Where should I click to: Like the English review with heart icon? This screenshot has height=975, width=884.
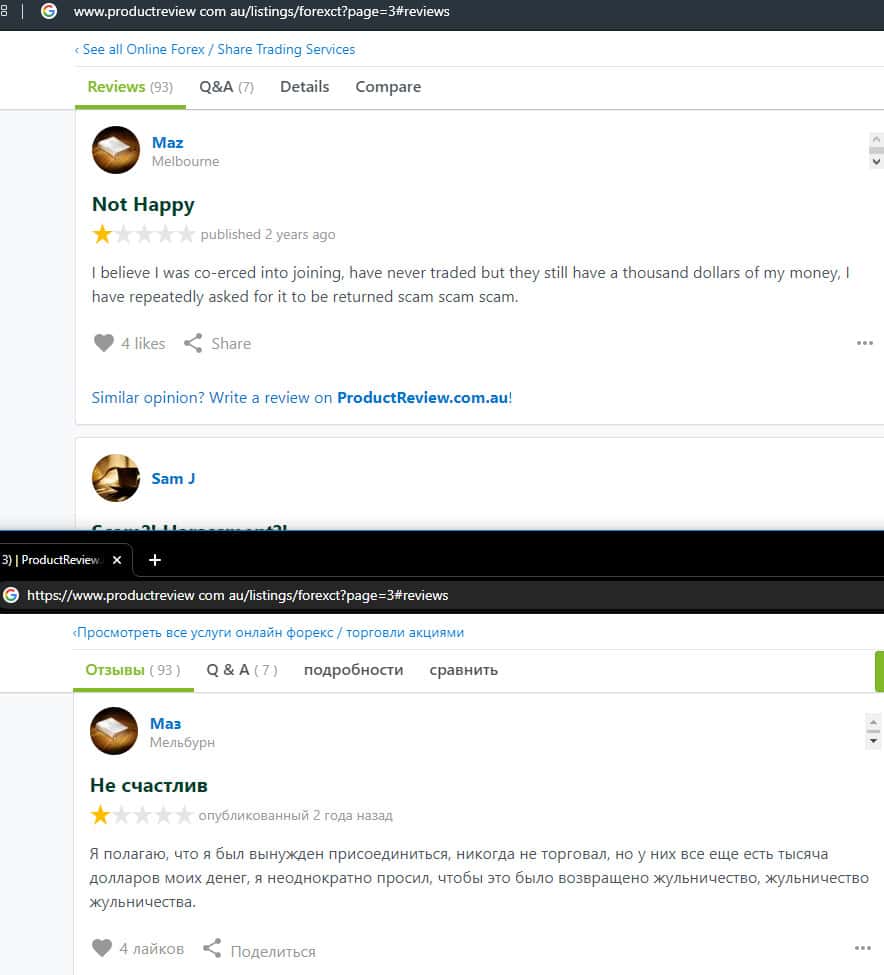(x=104, y=343)
